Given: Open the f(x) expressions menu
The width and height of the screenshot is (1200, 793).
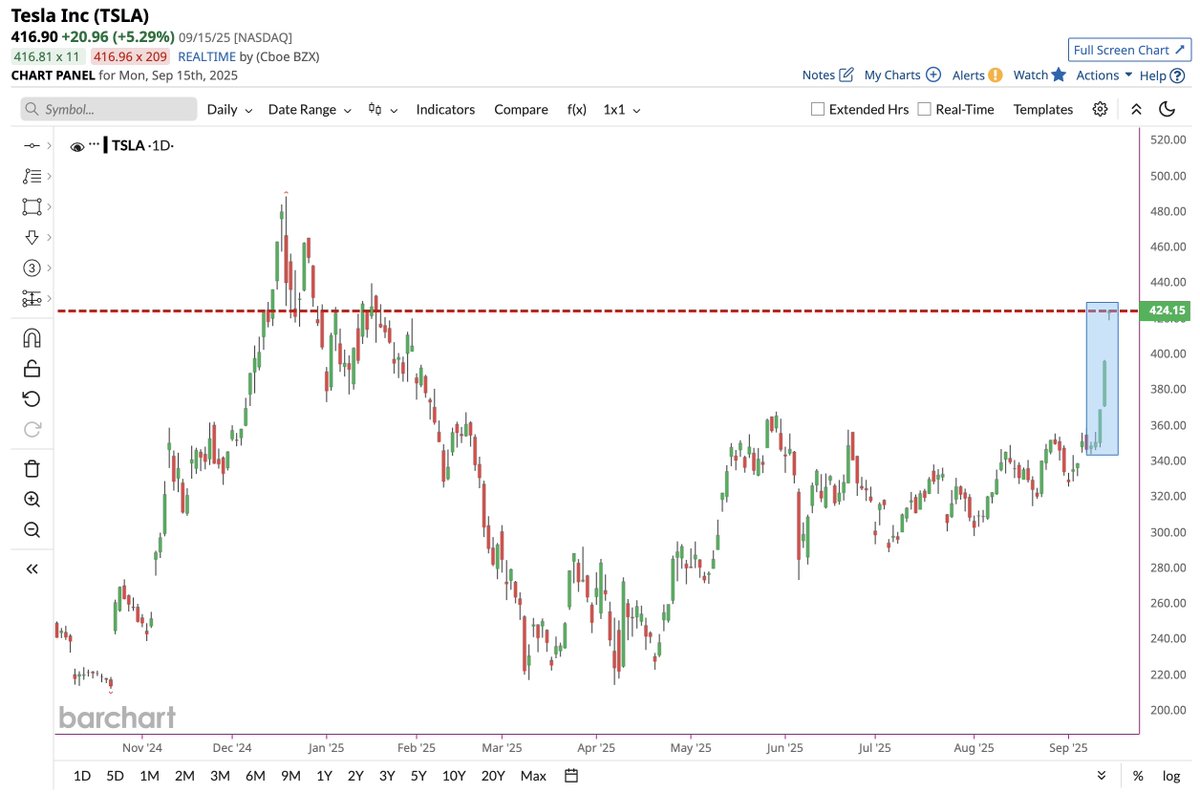Looking at the screenshot, I should pos(577,109).
